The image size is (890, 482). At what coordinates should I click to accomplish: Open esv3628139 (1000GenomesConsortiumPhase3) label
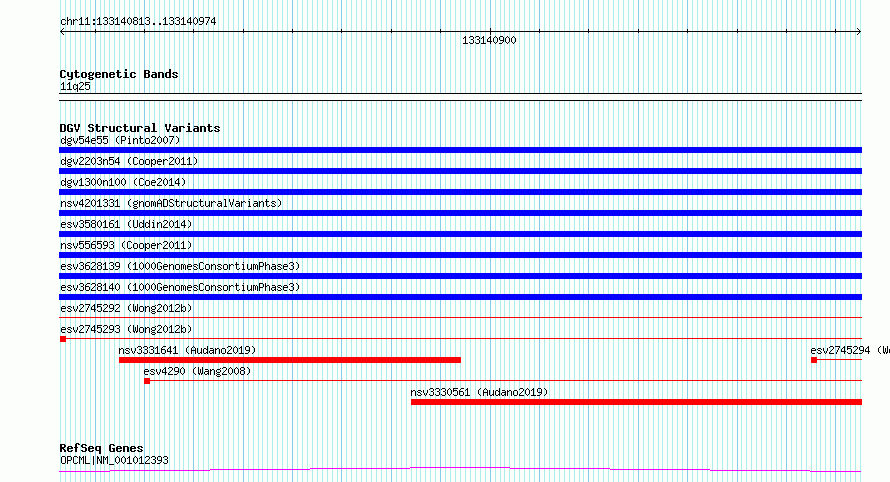pos(180,266)
